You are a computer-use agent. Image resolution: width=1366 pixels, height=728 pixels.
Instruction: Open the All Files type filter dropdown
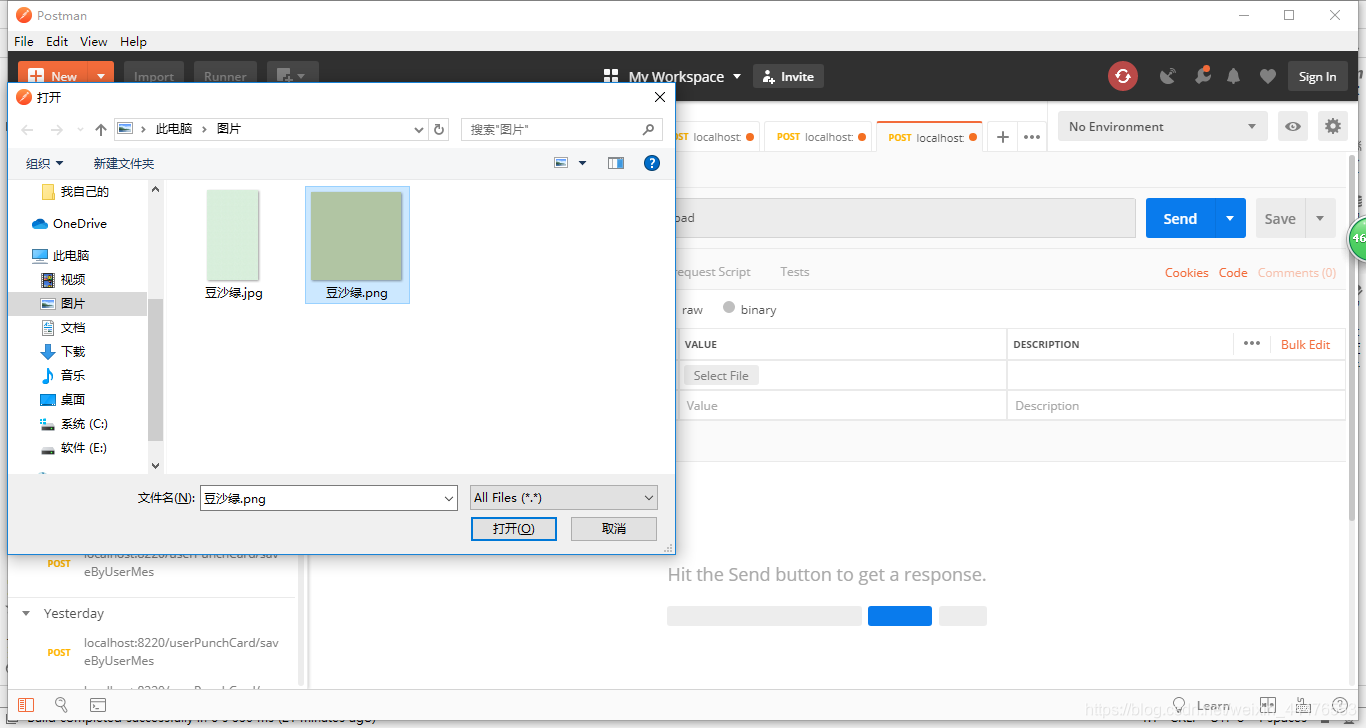[x=564, y=497]
